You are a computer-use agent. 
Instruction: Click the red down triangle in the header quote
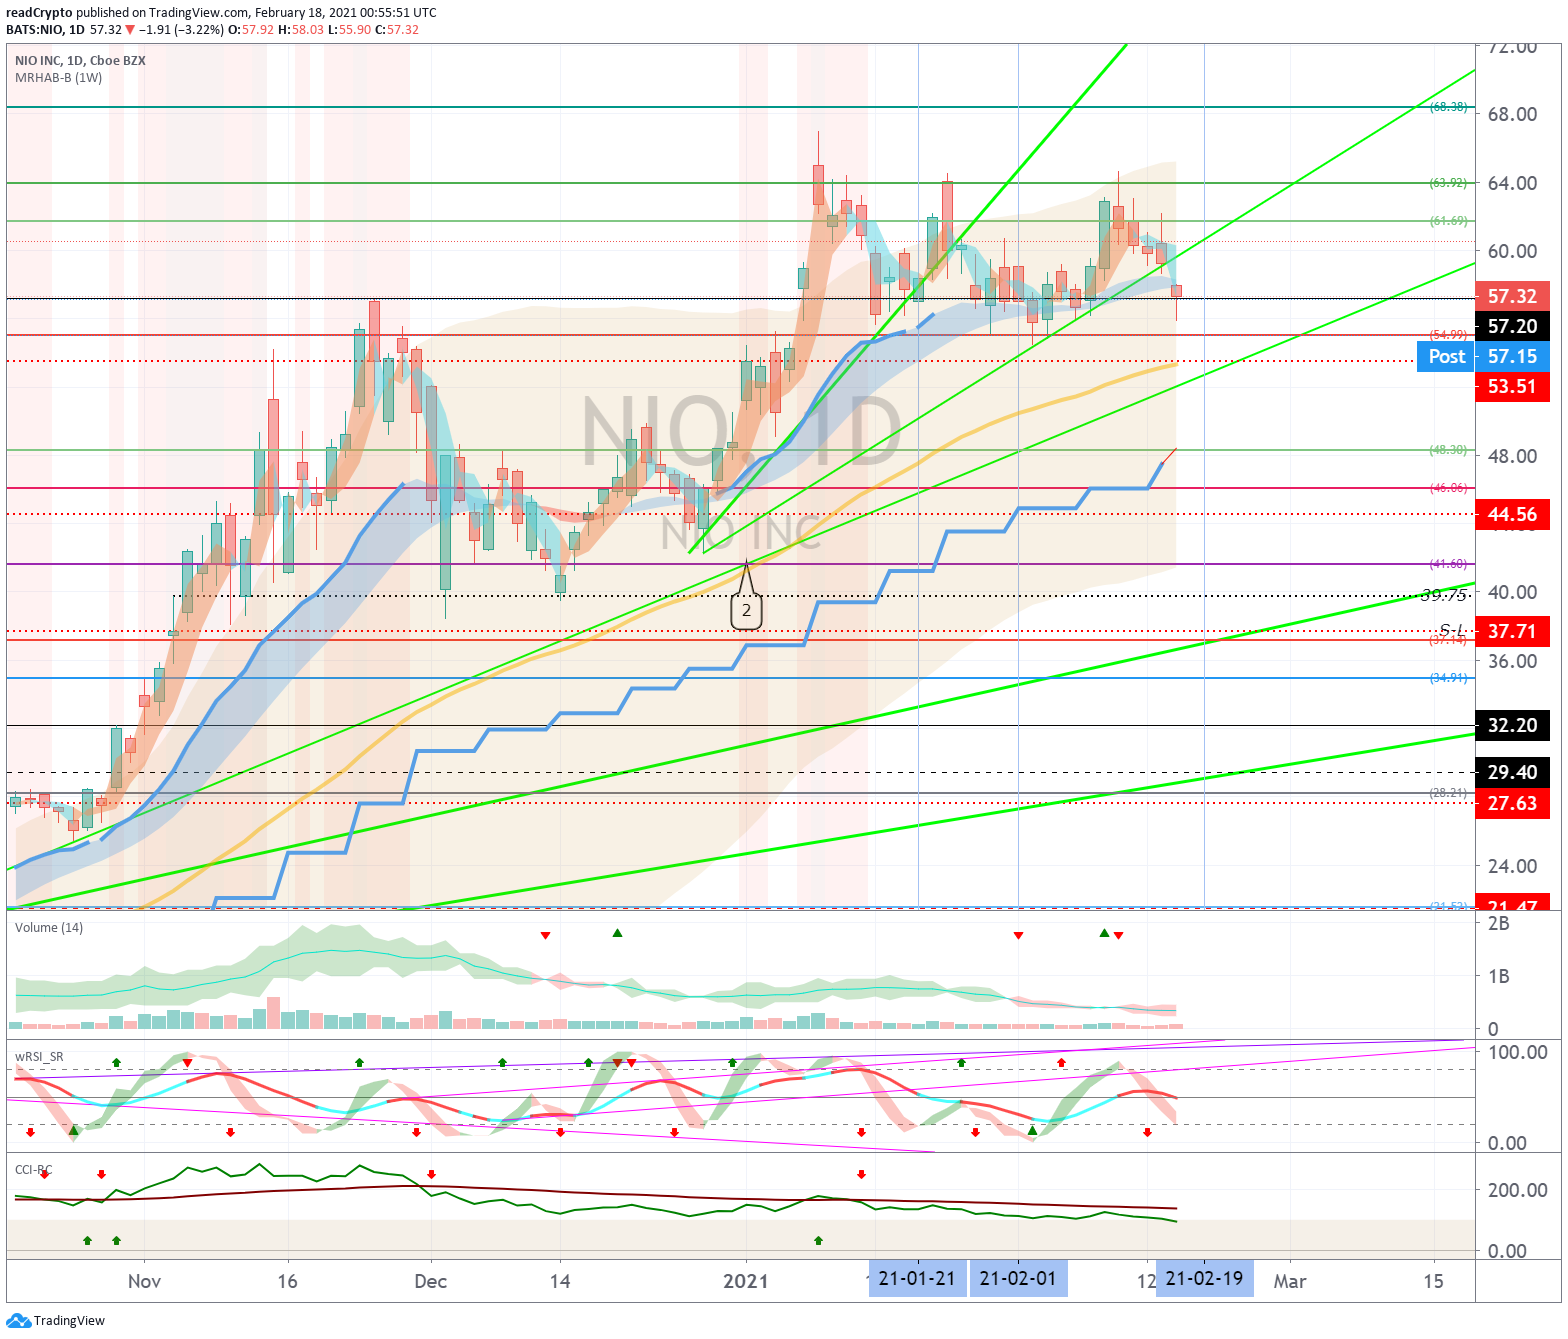[130, 30]
